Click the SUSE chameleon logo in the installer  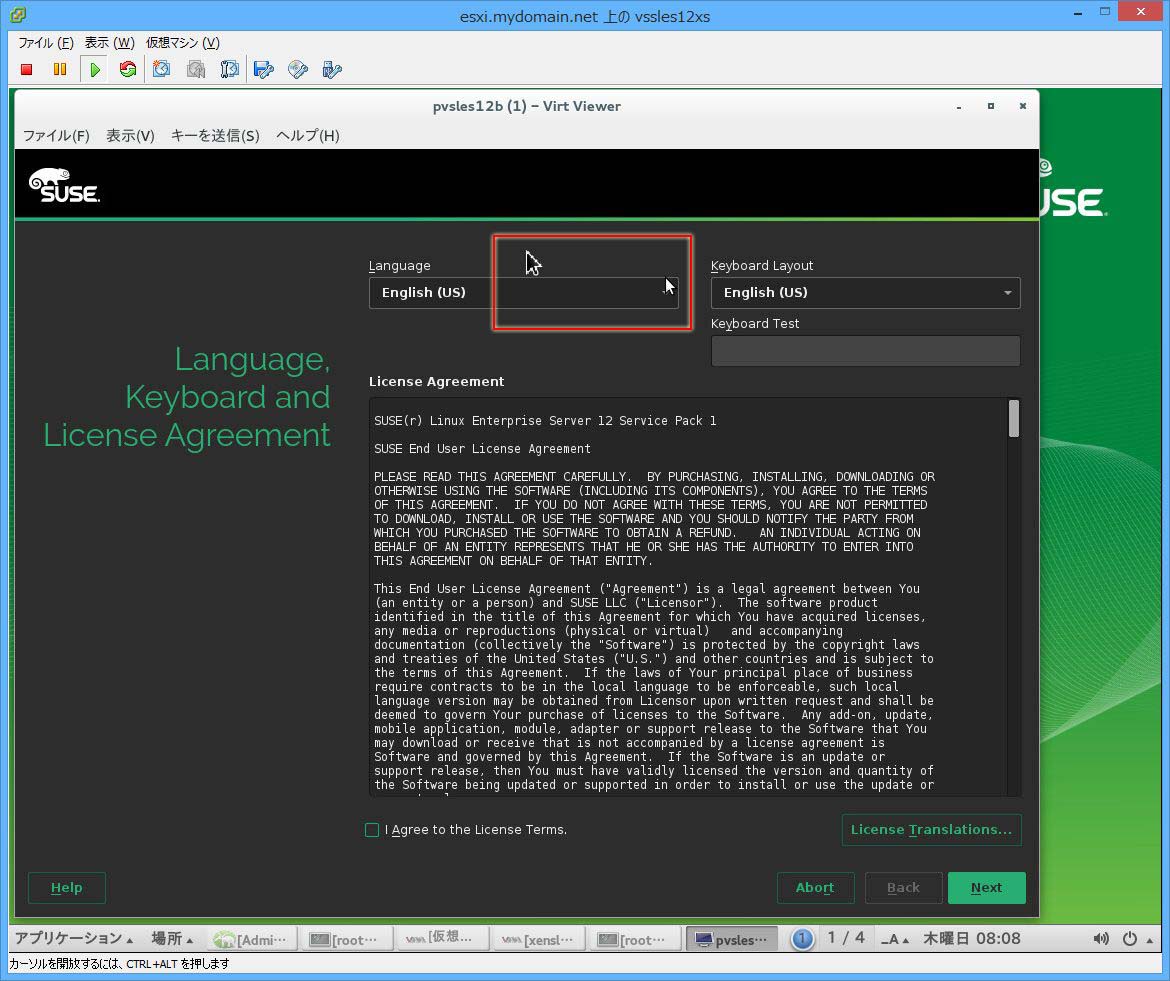[x=64, y=185]
